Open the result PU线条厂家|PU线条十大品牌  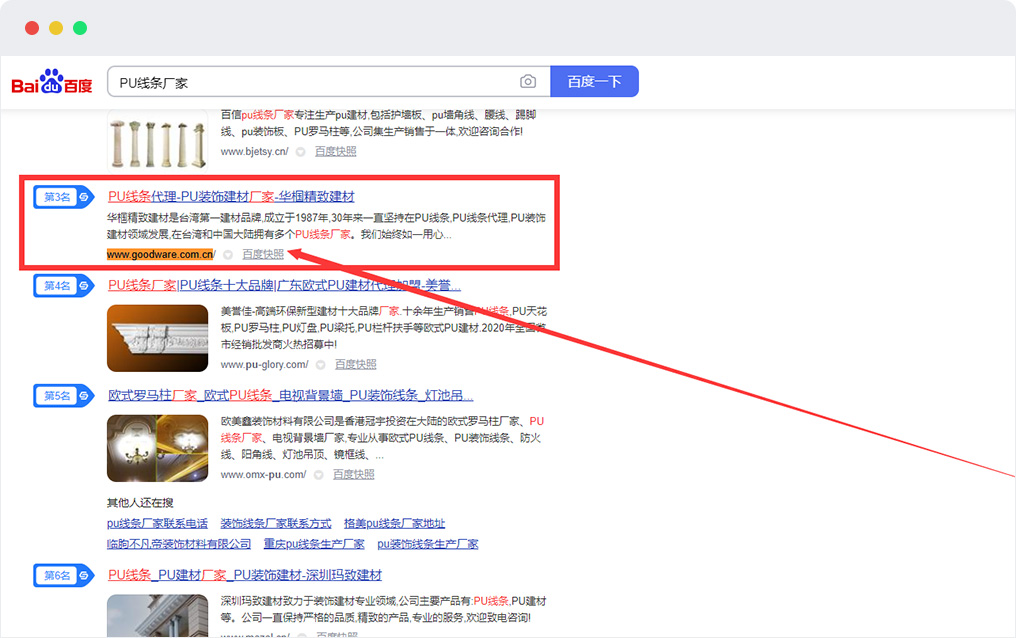(x=284, y=285)
